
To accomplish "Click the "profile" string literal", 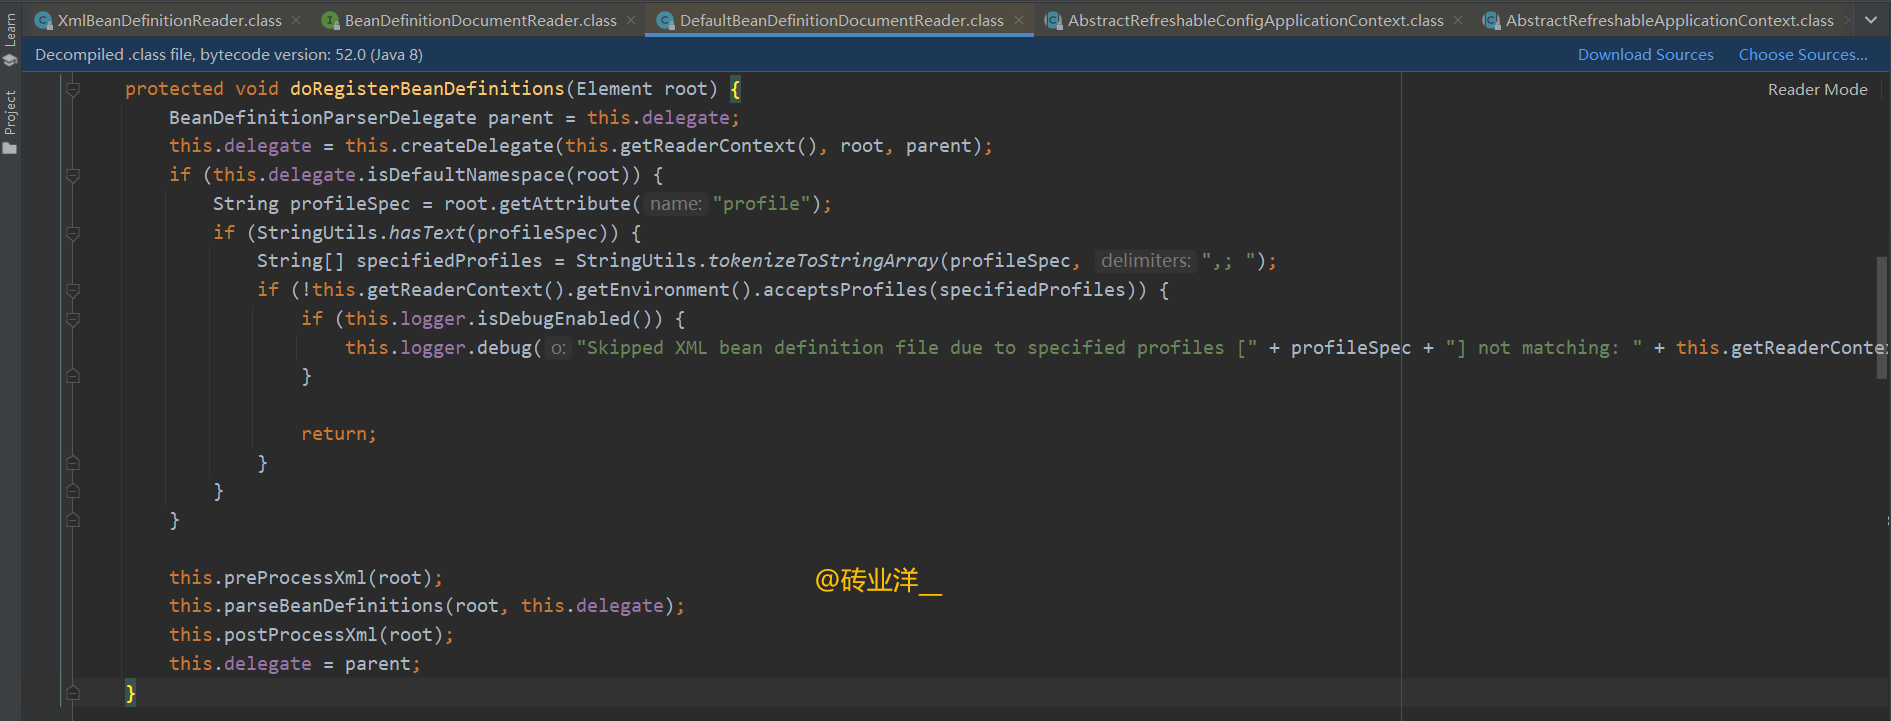I will pyautogui.click(x=761, y=204).
